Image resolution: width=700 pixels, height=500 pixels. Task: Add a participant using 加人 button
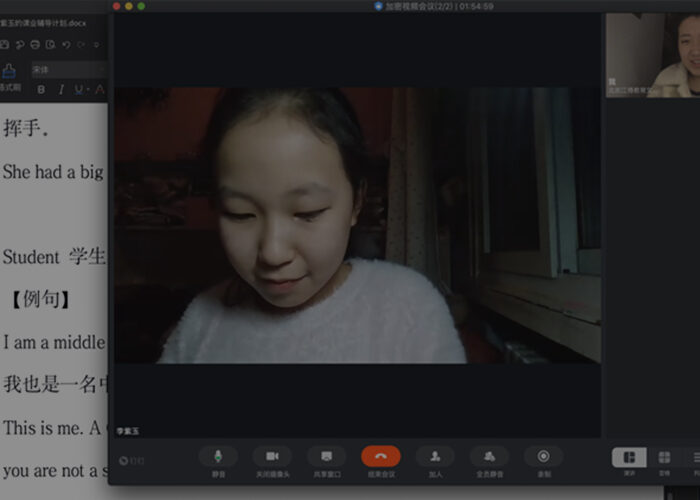[435, 457]
